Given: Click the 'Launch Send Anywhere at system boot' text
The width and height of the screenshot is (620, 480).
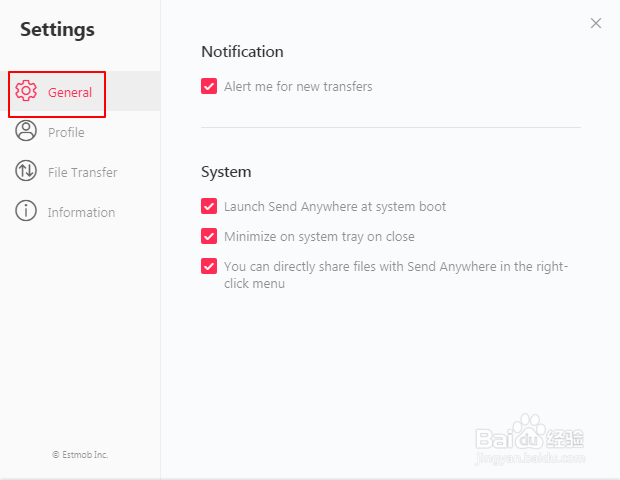Looking at the screenshot, I should (x=335, y=207).
